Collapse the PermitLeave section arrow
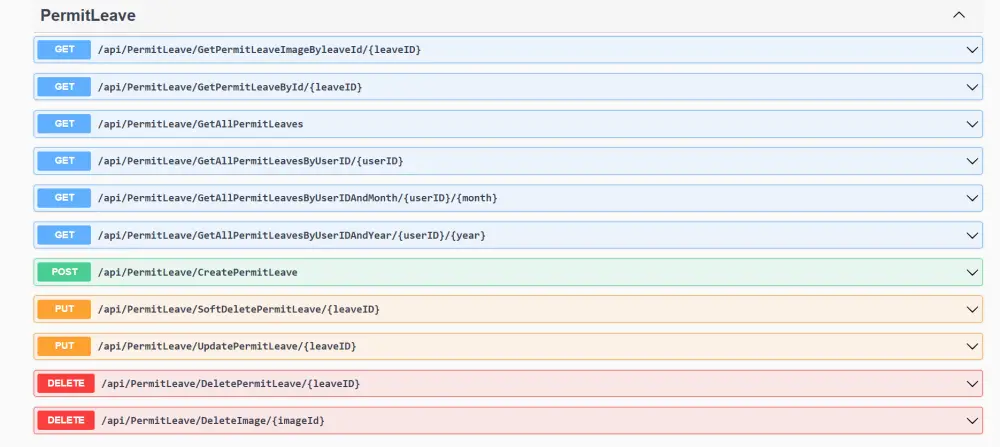This screenshot has height=447, width=1000. (959, 15)
